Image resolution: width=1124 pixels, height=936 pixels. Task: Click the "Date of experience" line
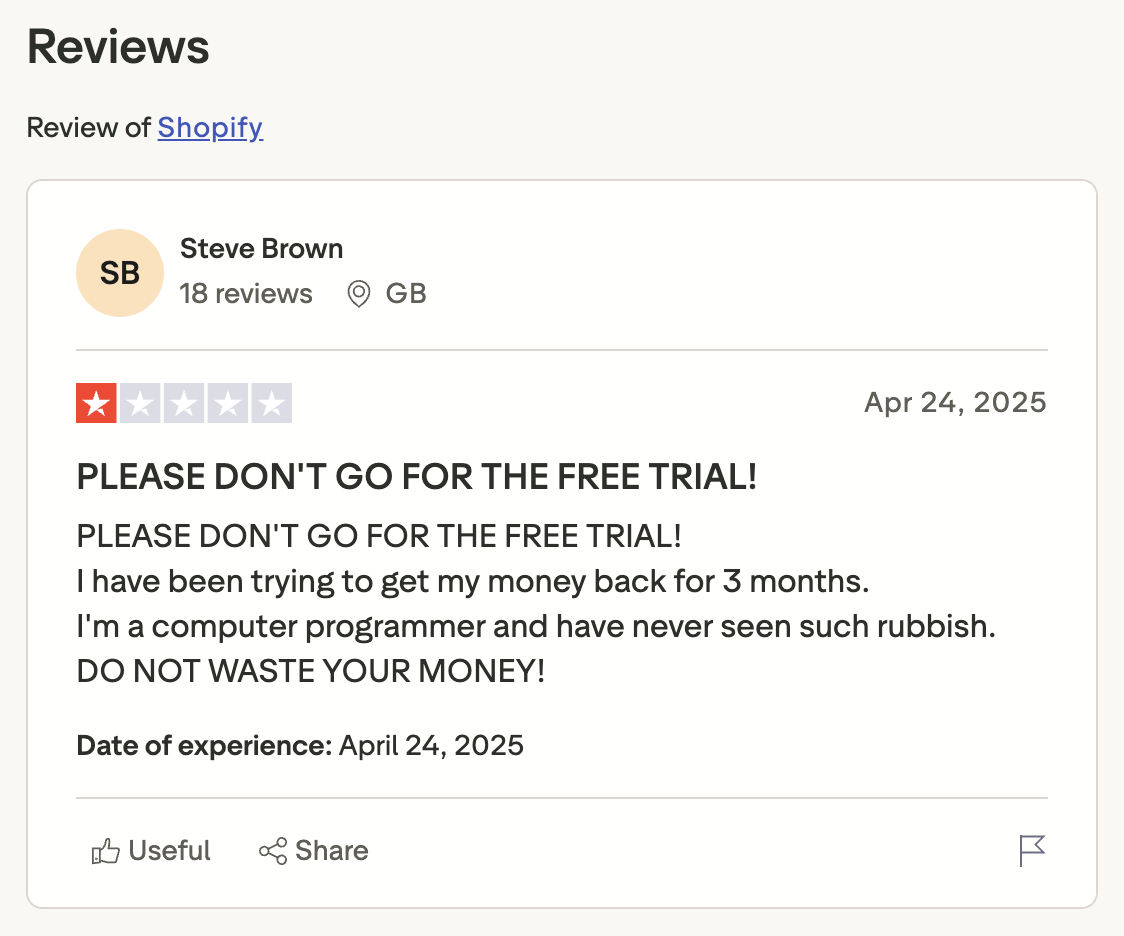300,745
